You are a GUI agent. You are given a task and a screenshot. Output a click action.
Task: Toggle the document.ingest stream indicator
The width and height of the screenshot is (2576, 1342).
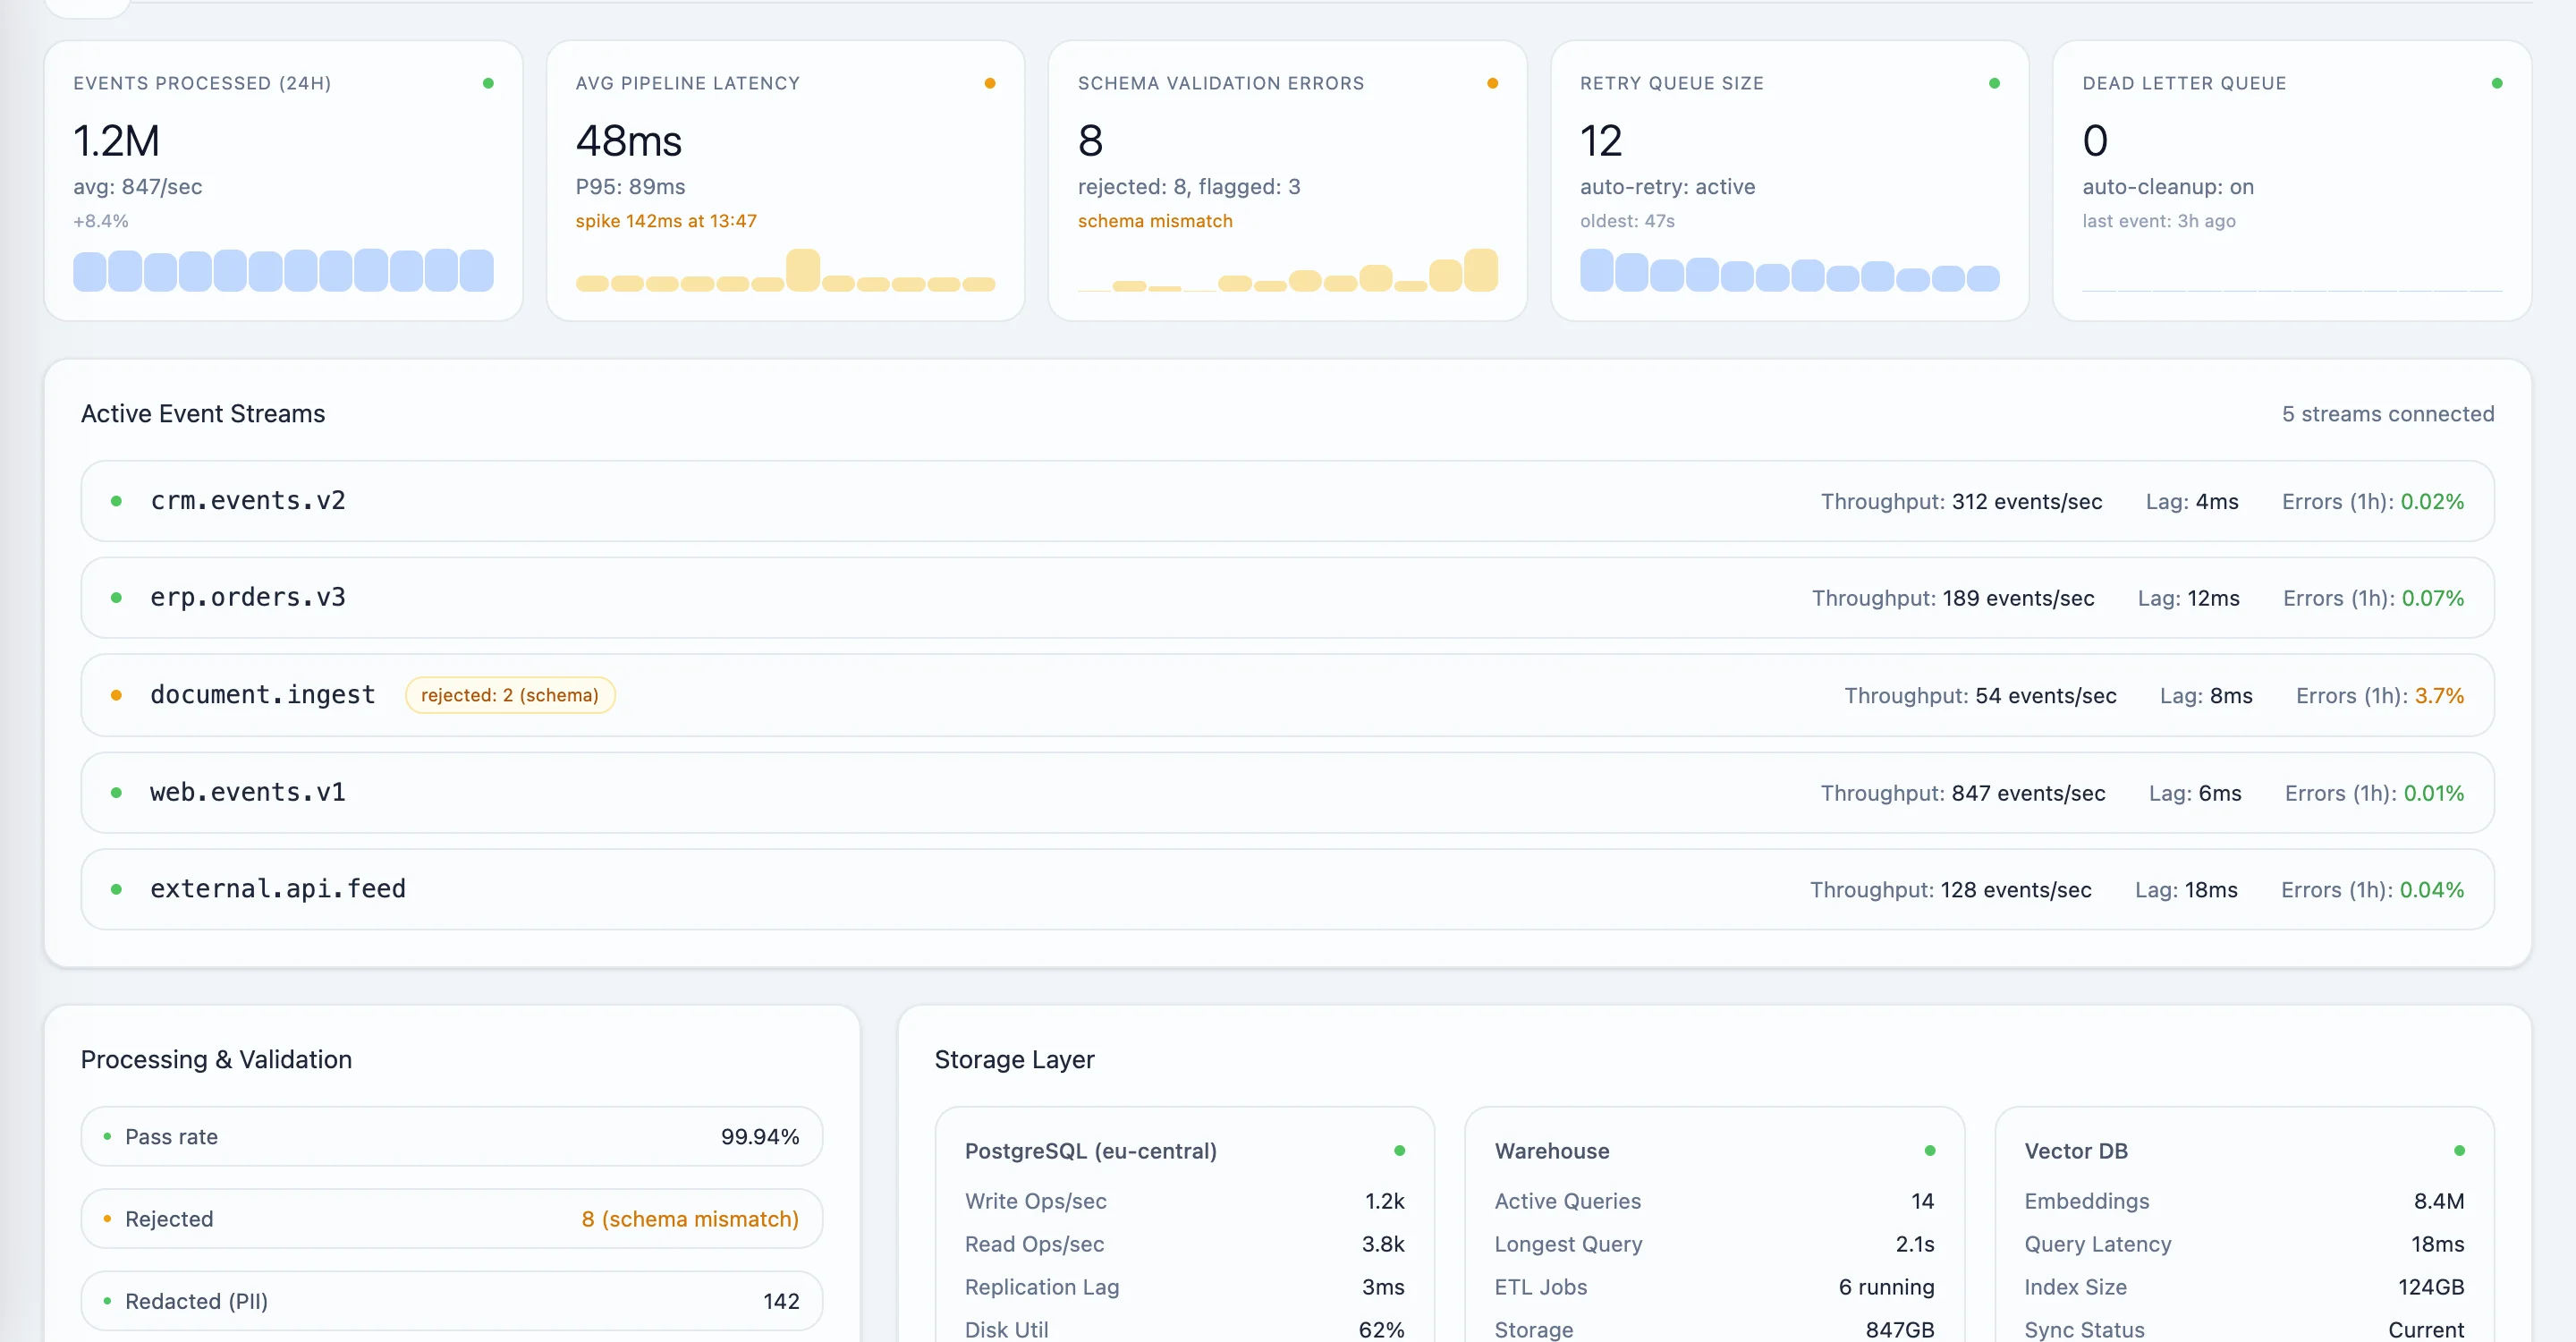pos(117,695)
